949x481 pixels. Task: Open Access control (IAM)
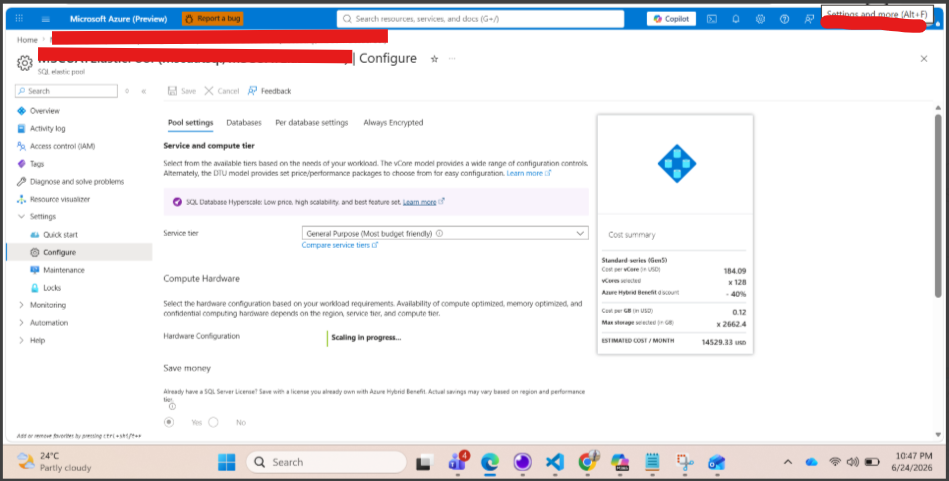point(62,146)
